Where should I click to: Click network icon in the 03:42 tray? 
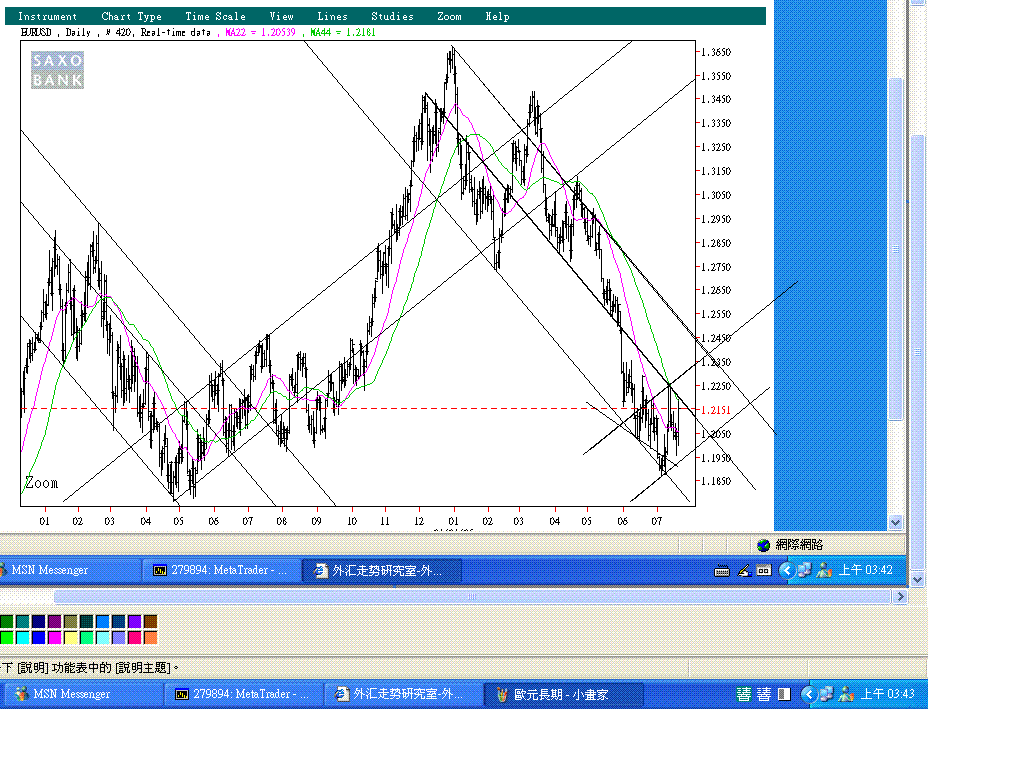click(805, 570)
